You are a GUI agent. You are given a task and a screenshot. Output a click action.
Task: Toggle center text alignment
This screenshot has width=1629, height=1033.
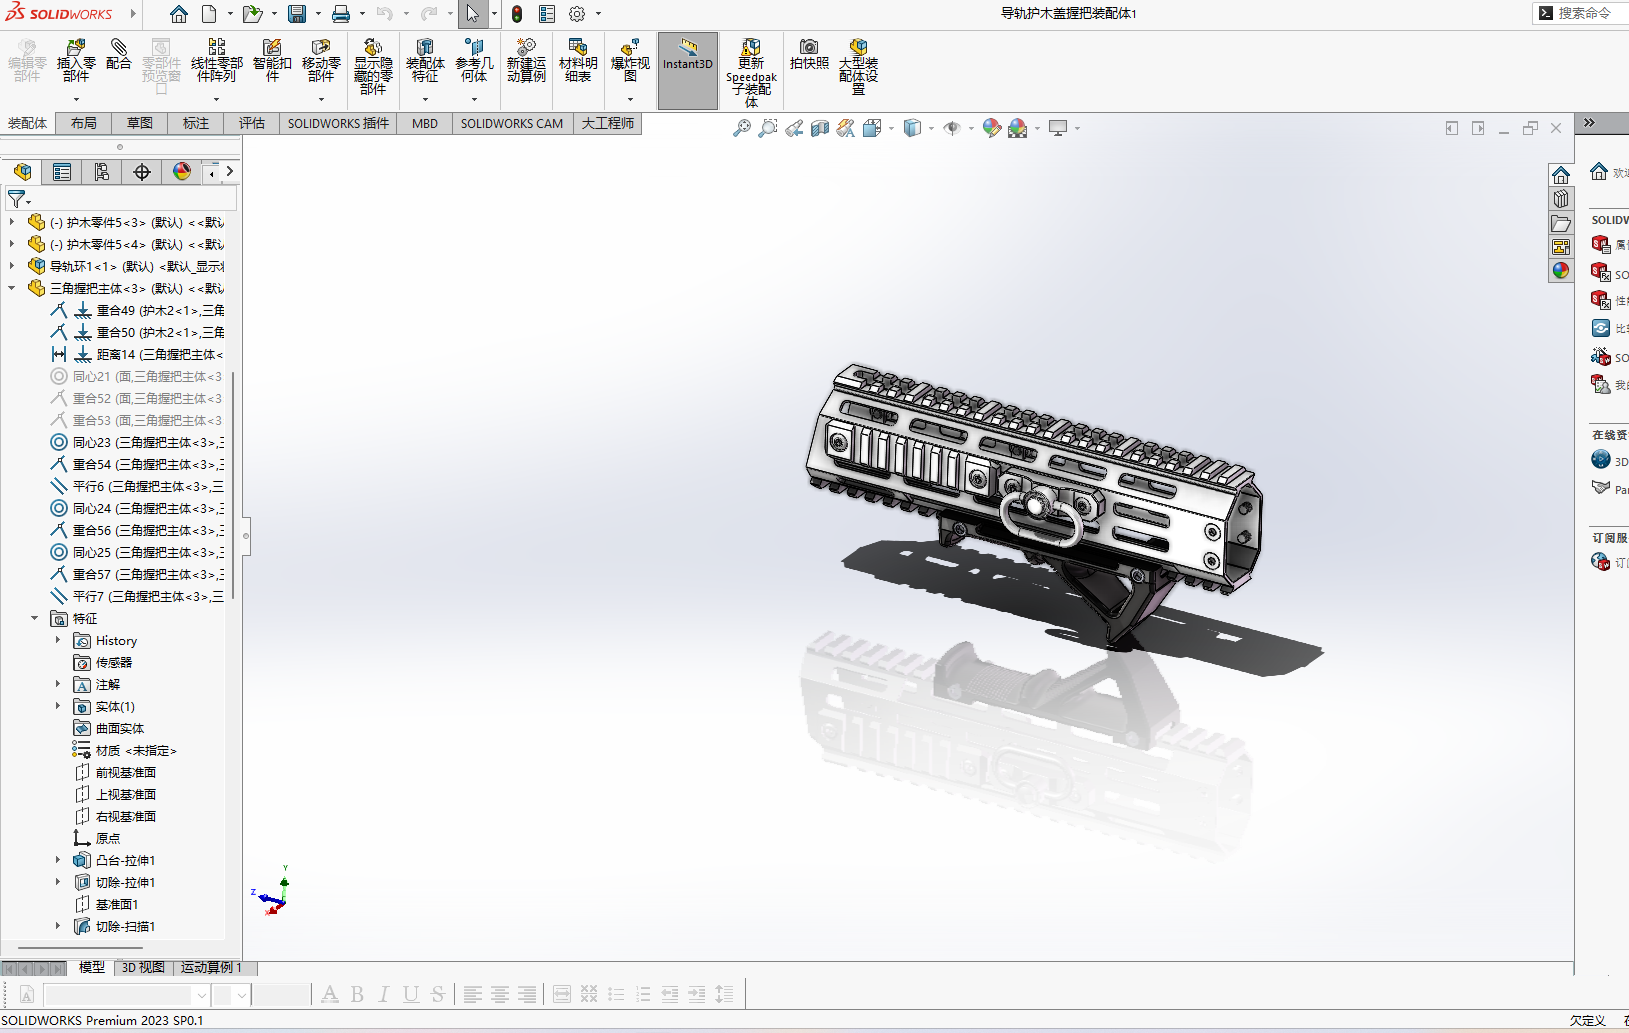pyautogui.click(x=500, y=994)
